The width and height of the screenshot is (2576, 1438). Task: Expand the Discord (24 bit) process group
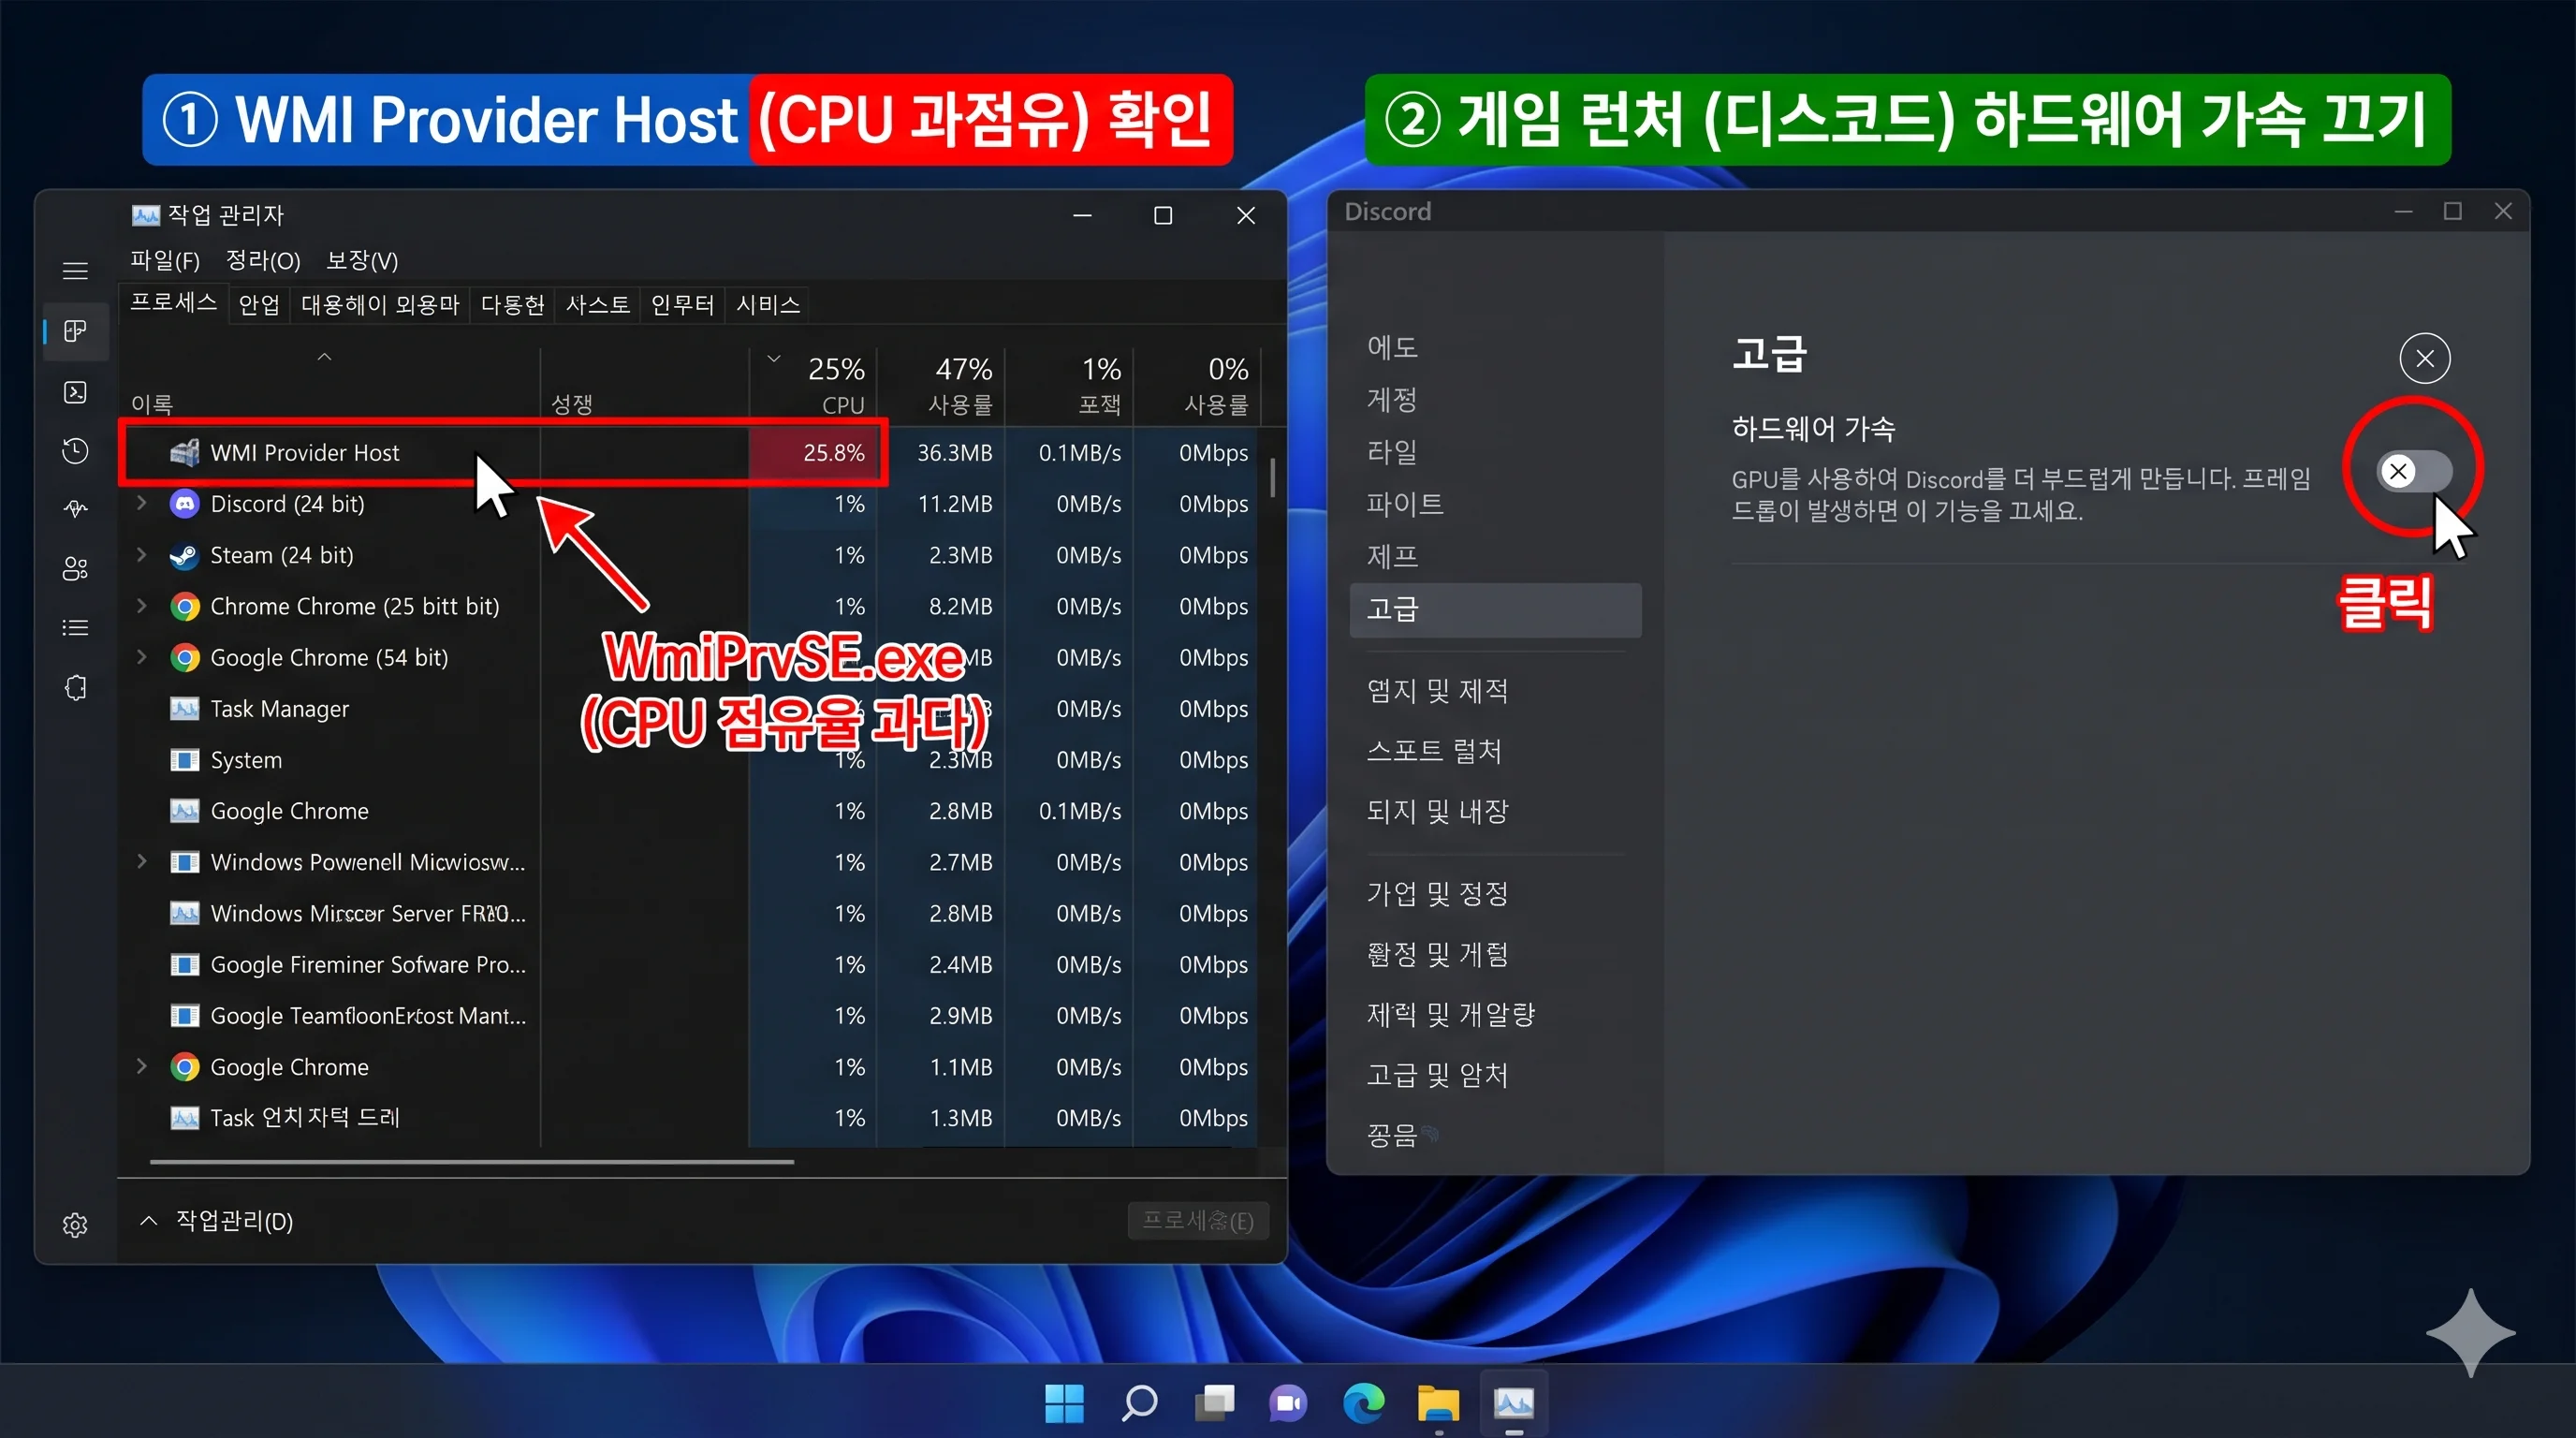pyautogui.click(x=142, y=503)
